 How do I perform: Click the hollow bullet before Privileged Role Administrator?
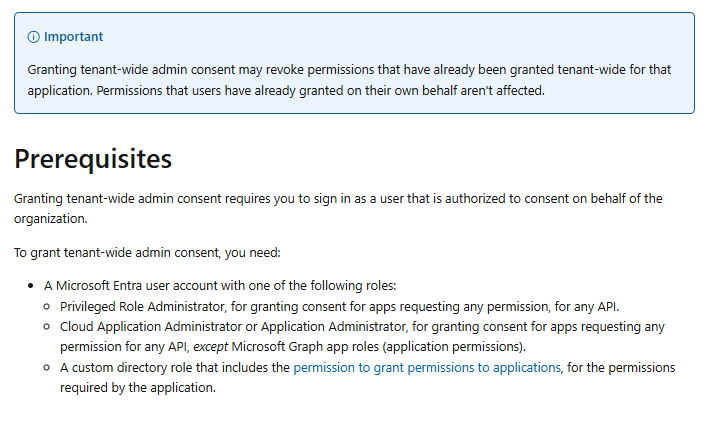click(47, 307)
